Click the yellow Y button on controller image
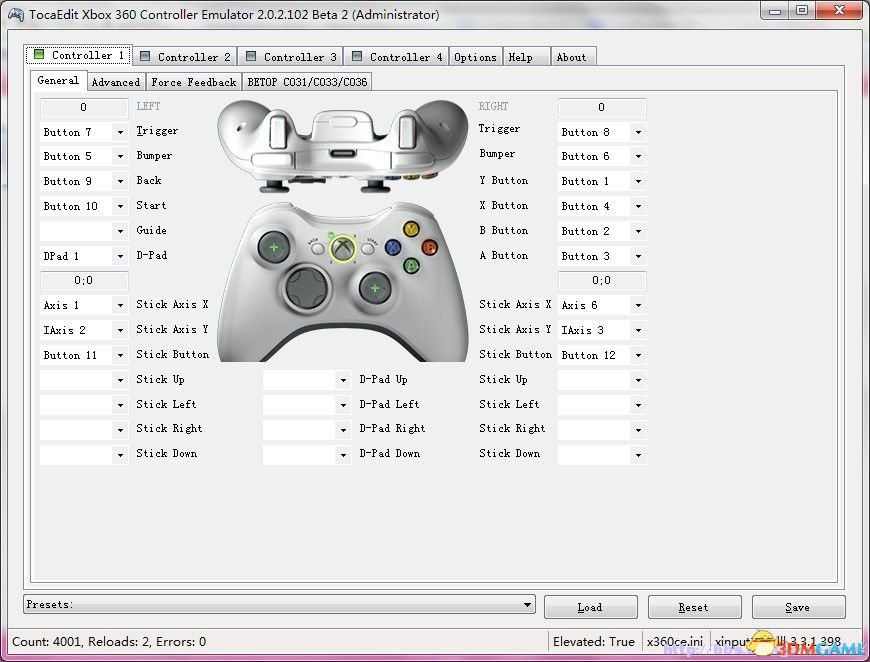 coord(411,229)
